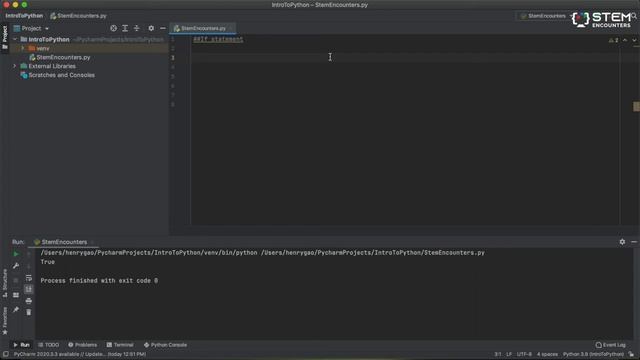640x360 pixels.
Task: Open line separator LF selector
Action: point(509,354)
